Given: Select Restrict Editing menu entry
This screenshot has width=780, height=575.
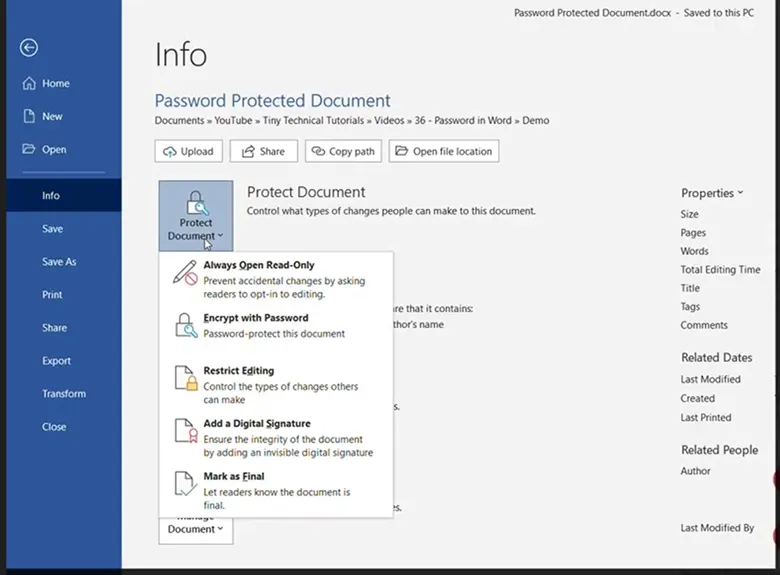Looking at the screenshot, I should click(276, 384).
